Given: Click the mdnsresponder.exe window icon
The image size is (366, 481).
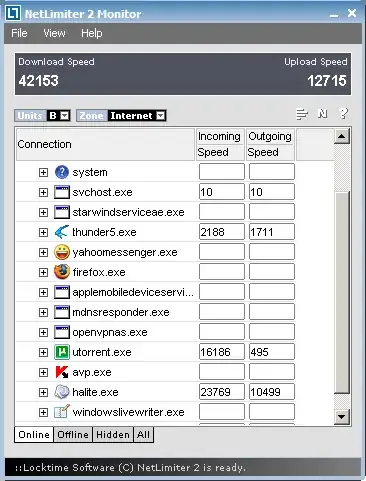Looking at the screenshot, I should [x=62, y=312].
